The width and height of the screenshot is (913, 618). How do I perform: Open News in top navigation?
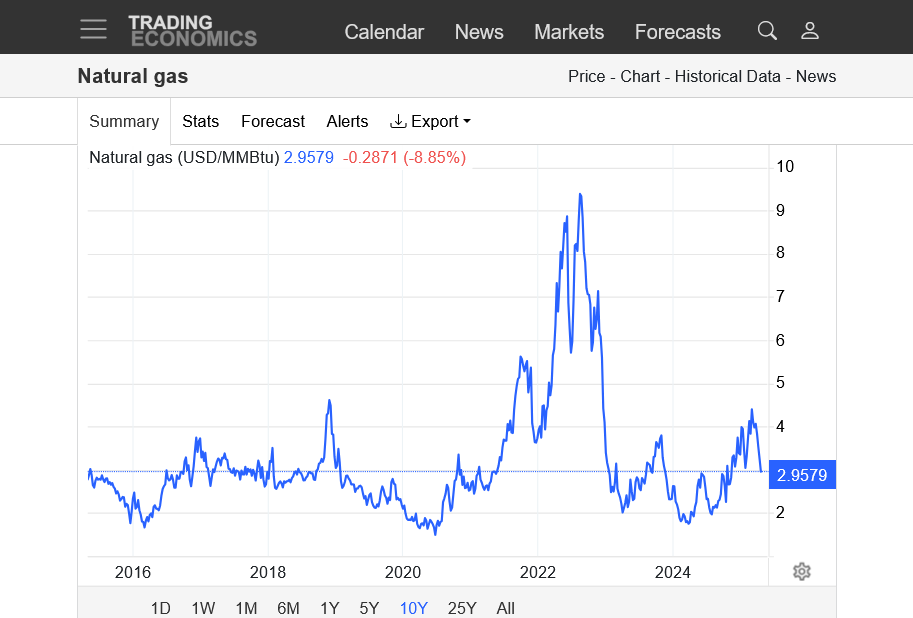(479, 32)
